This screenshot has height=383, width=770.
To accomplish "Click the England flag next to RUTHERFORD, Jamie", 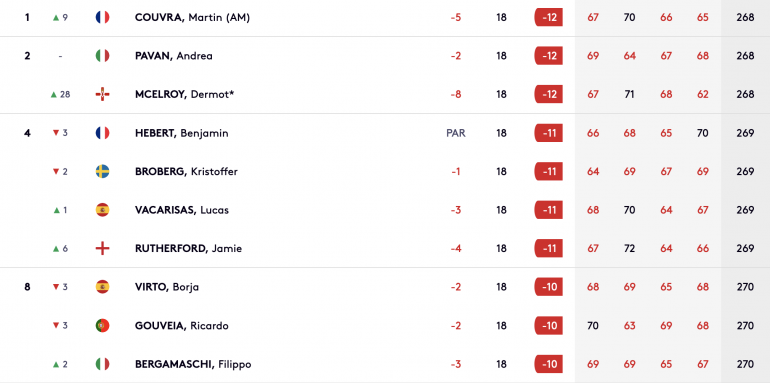I will pos(102,248).
